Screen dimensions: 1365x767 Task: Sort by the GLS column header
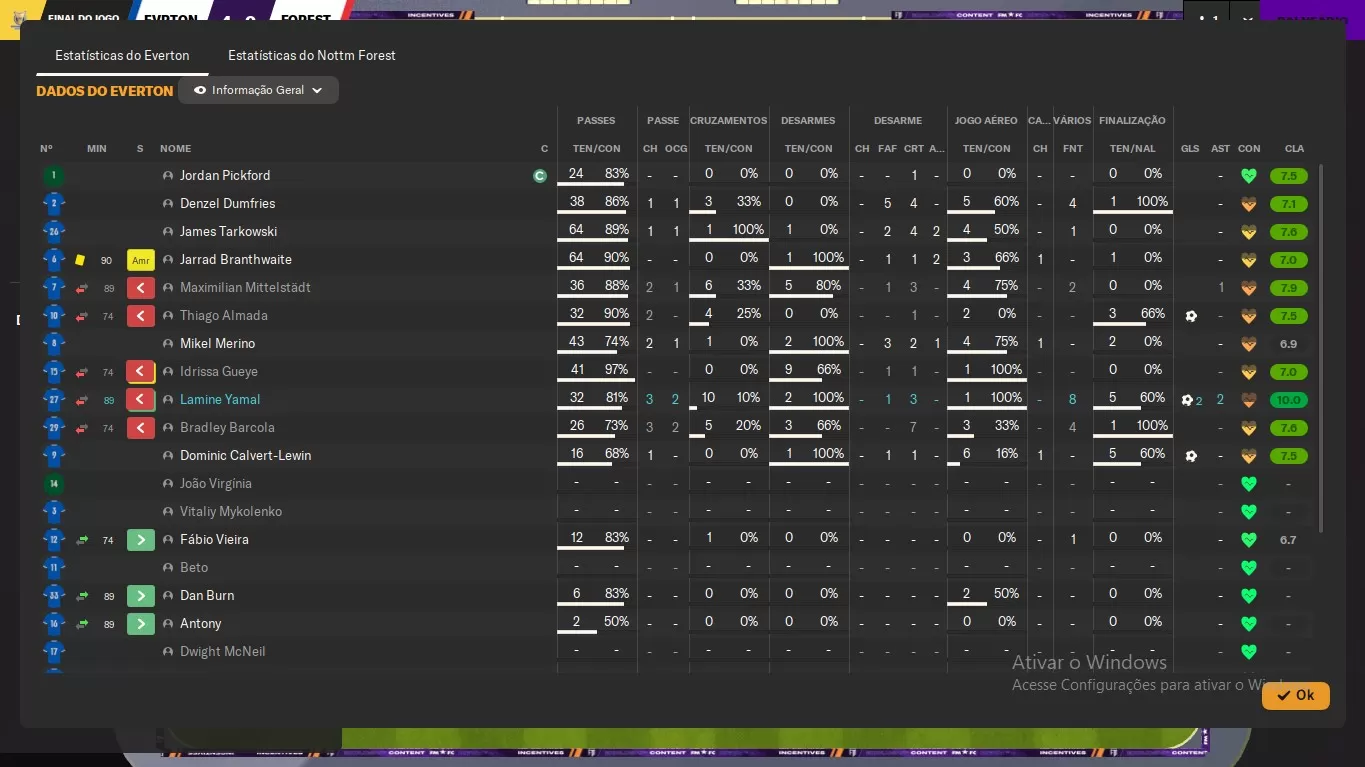tap(1190, 149)
